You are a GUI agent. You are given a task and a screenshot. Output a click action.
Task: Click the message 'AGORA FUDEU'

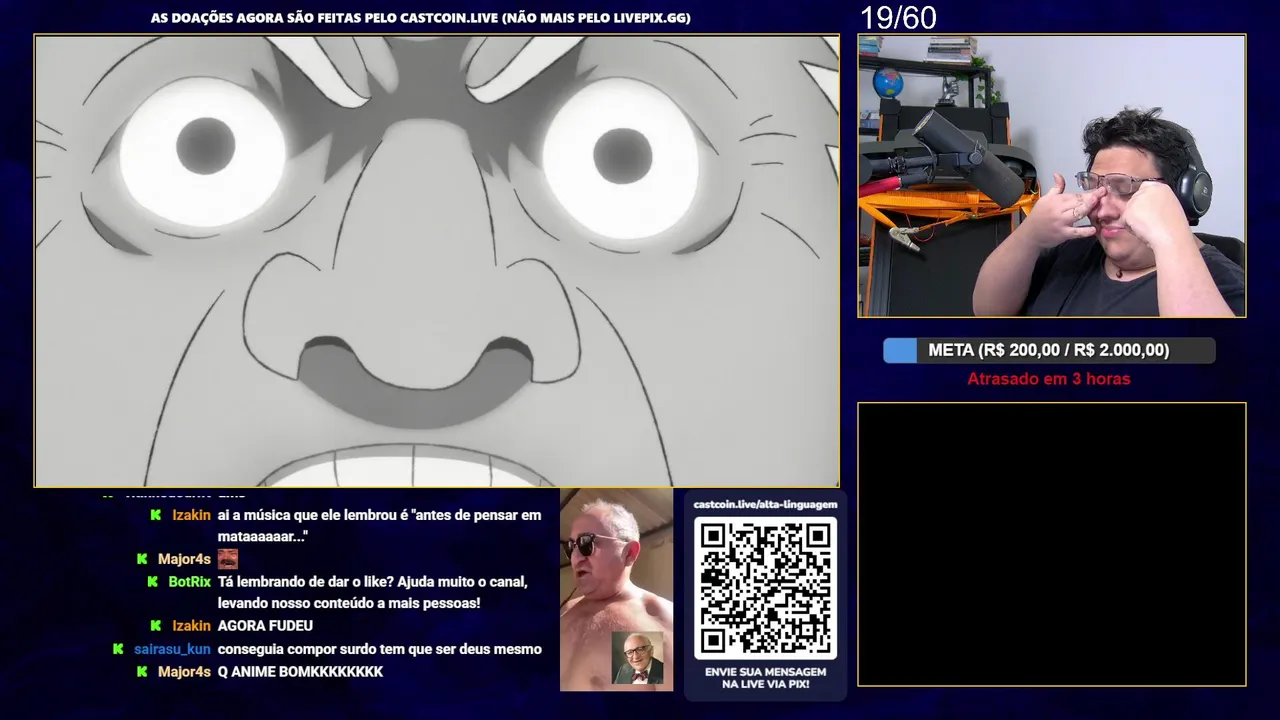[265, 626]
